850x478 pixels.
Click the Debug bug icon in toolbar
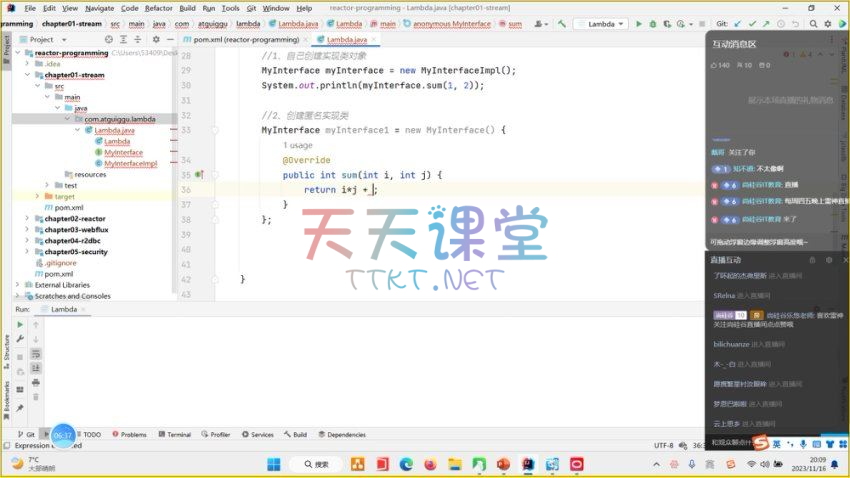(653, 23)
